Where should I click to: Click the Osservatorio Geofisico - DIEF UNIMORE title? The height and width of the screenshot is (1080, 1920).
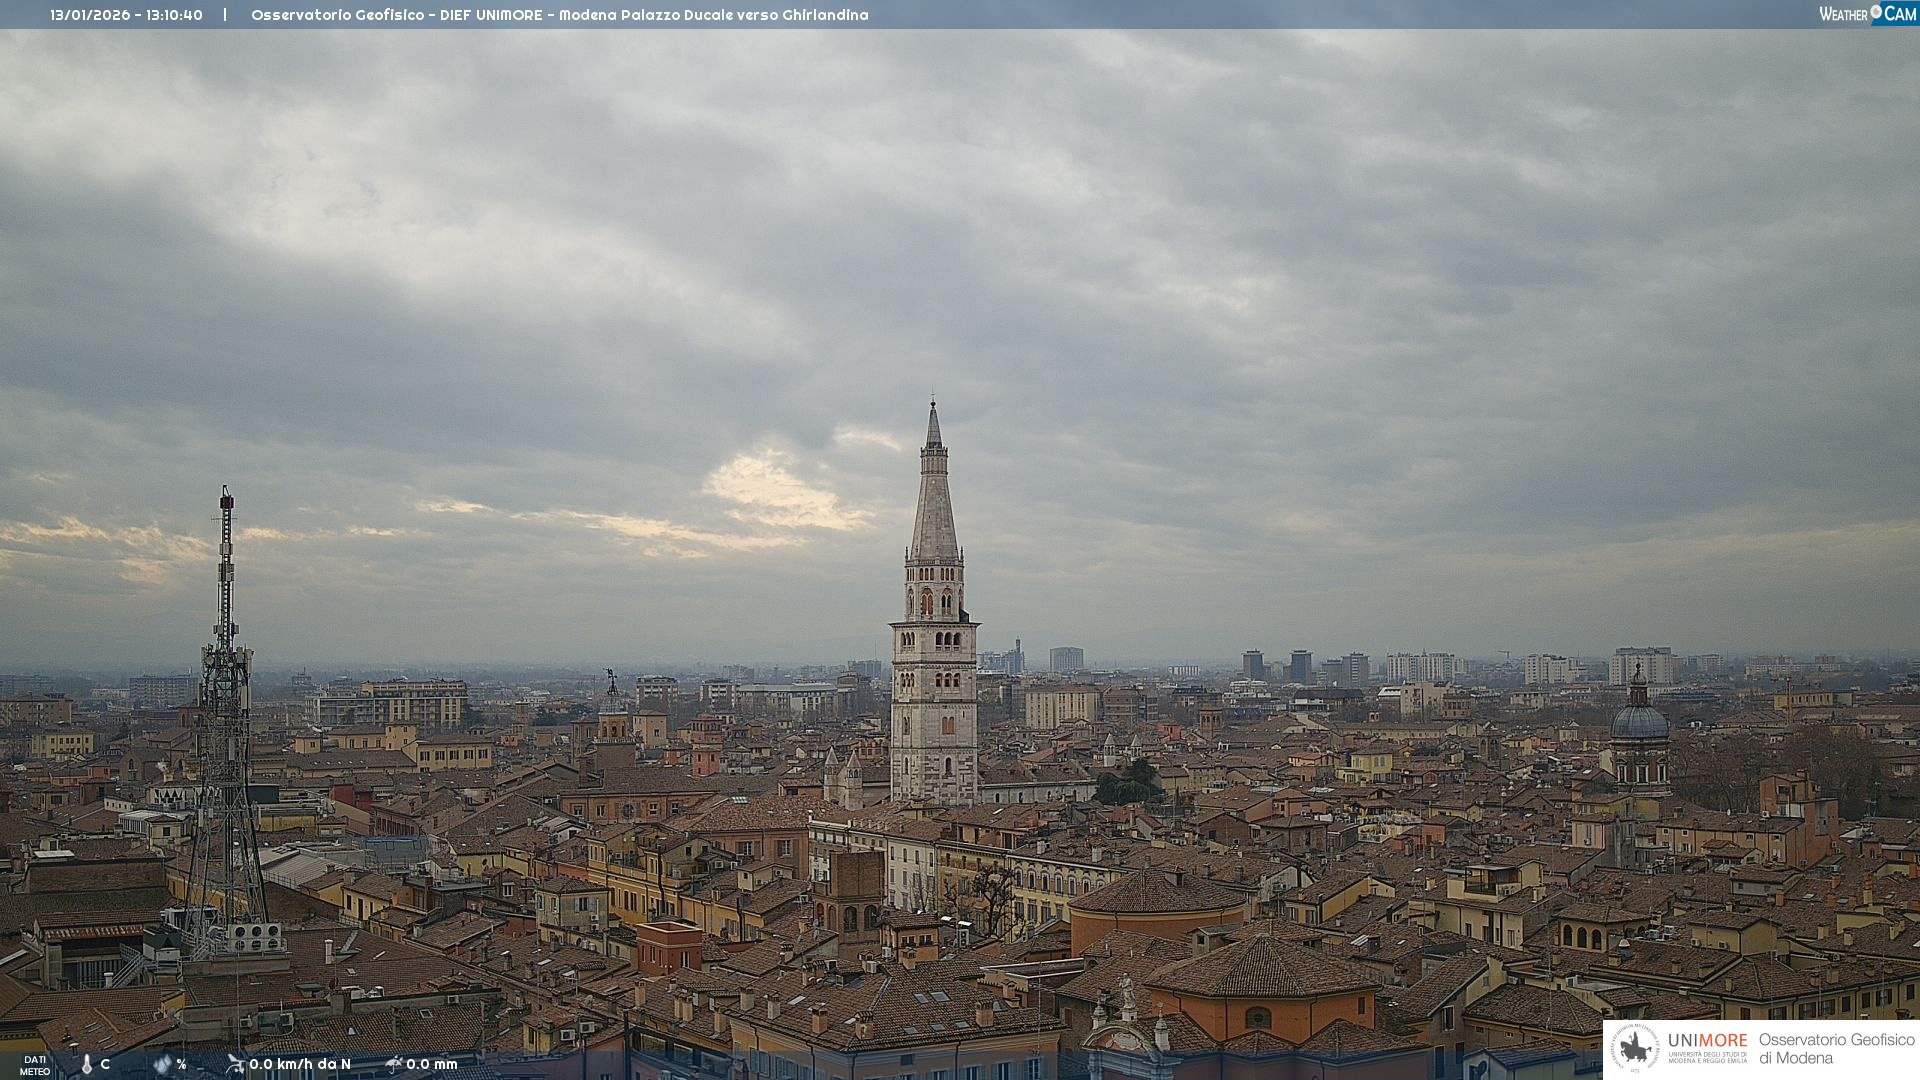396,15
